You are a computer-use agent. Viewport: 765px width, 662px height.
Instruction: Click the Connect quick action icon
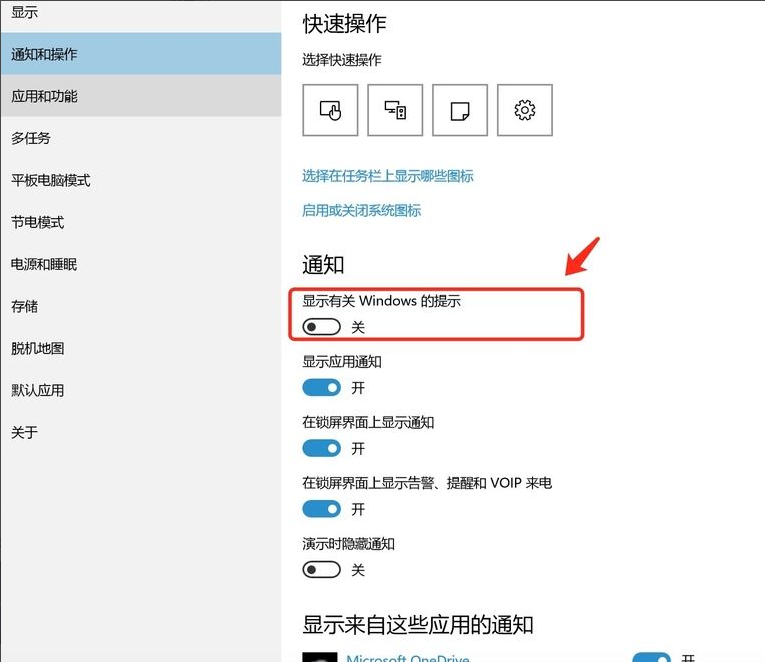point(395,110)
